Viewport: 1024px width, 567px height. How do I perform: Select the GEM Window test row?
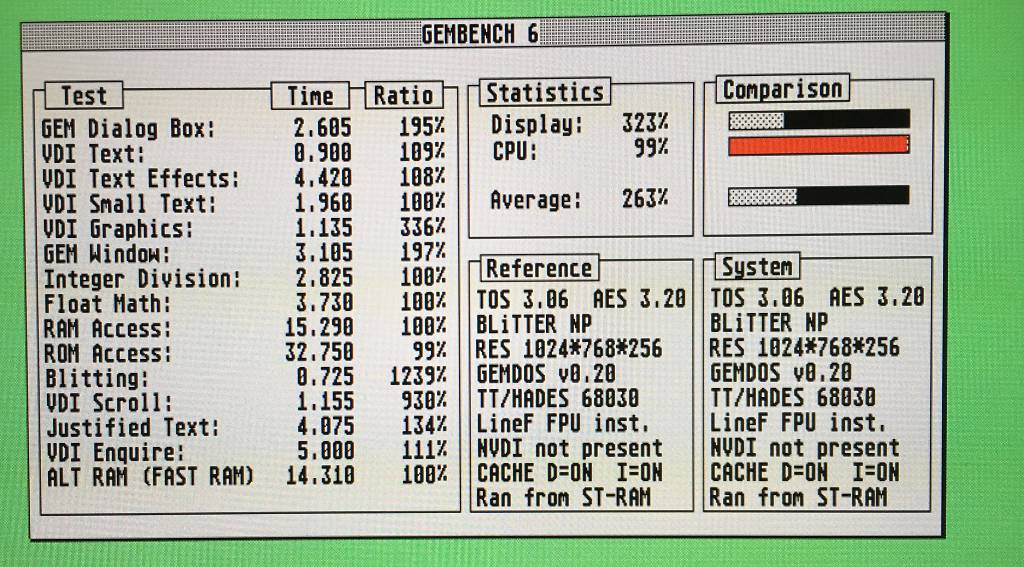tap(244, 253)
